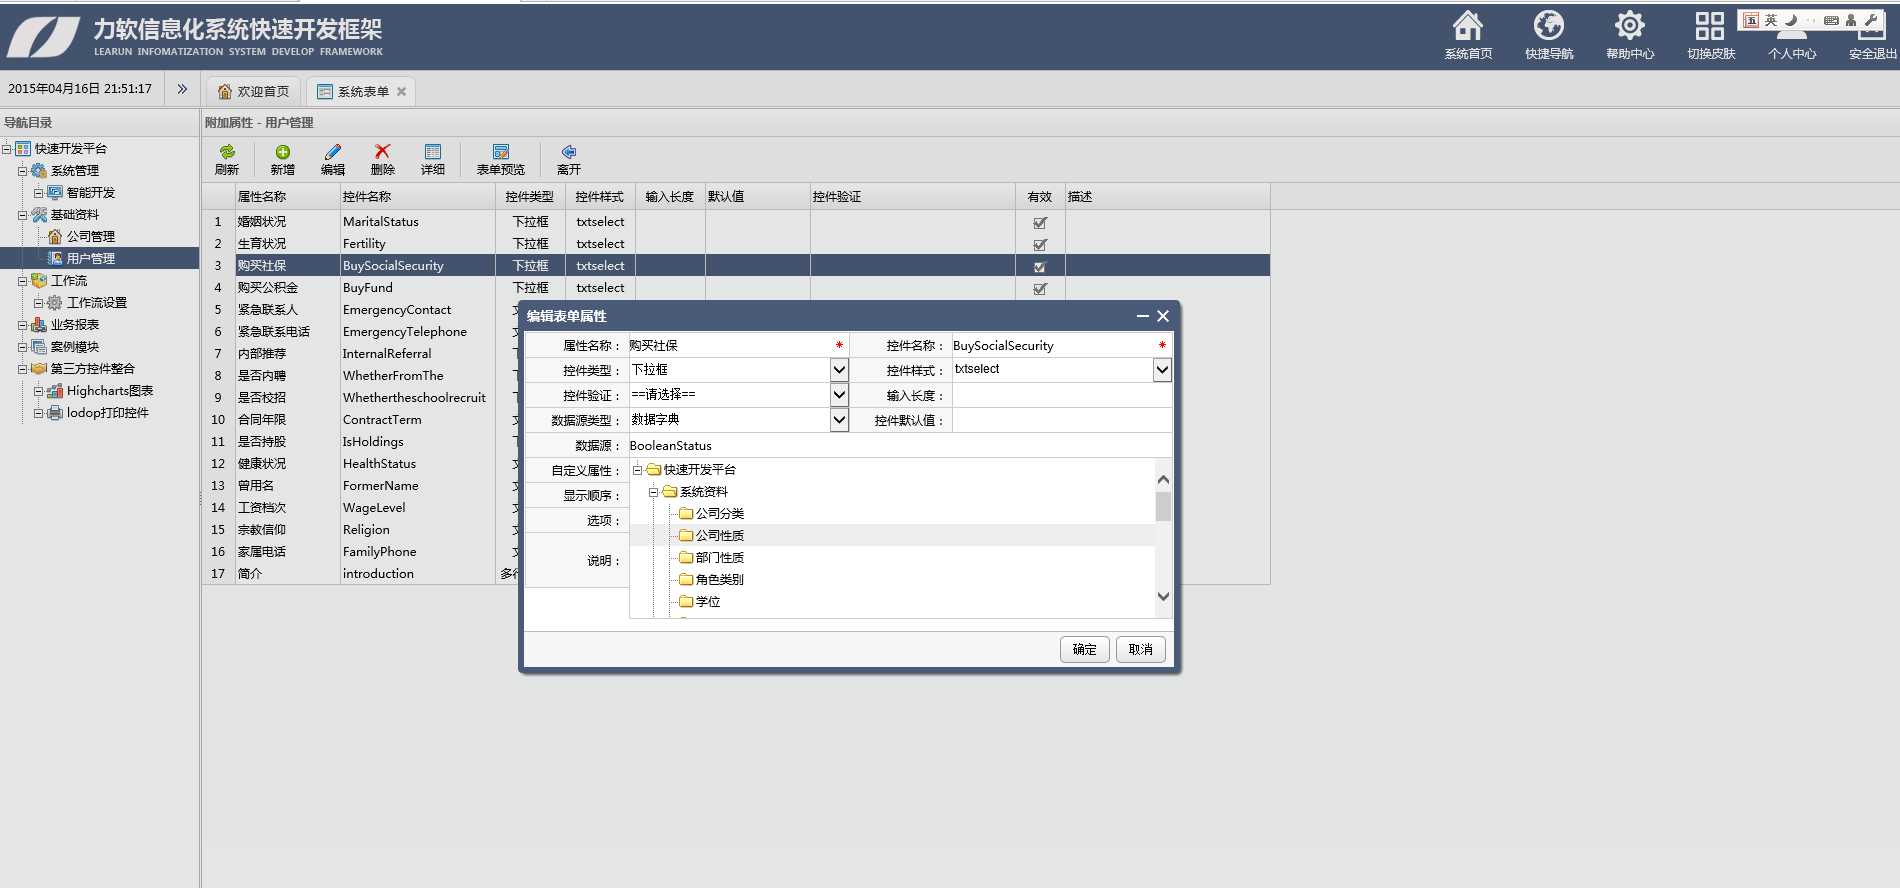Close the 编辑表单属性 dialog
1900x888 pixels.
click(1163, 316)
